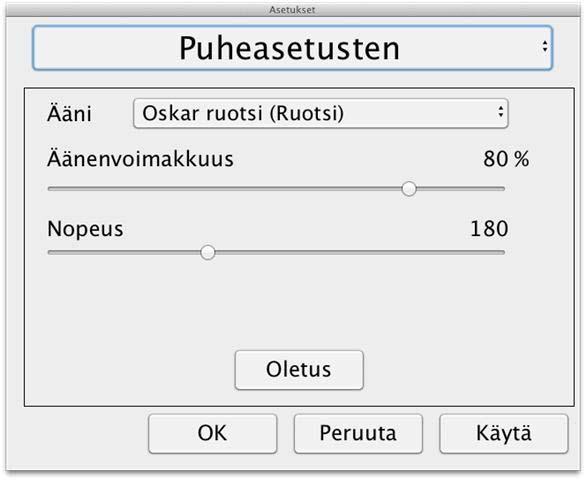This screenshot has height=480, width=586.
Task: Click the Asetukset window title
Action: [x=292, y=10]
